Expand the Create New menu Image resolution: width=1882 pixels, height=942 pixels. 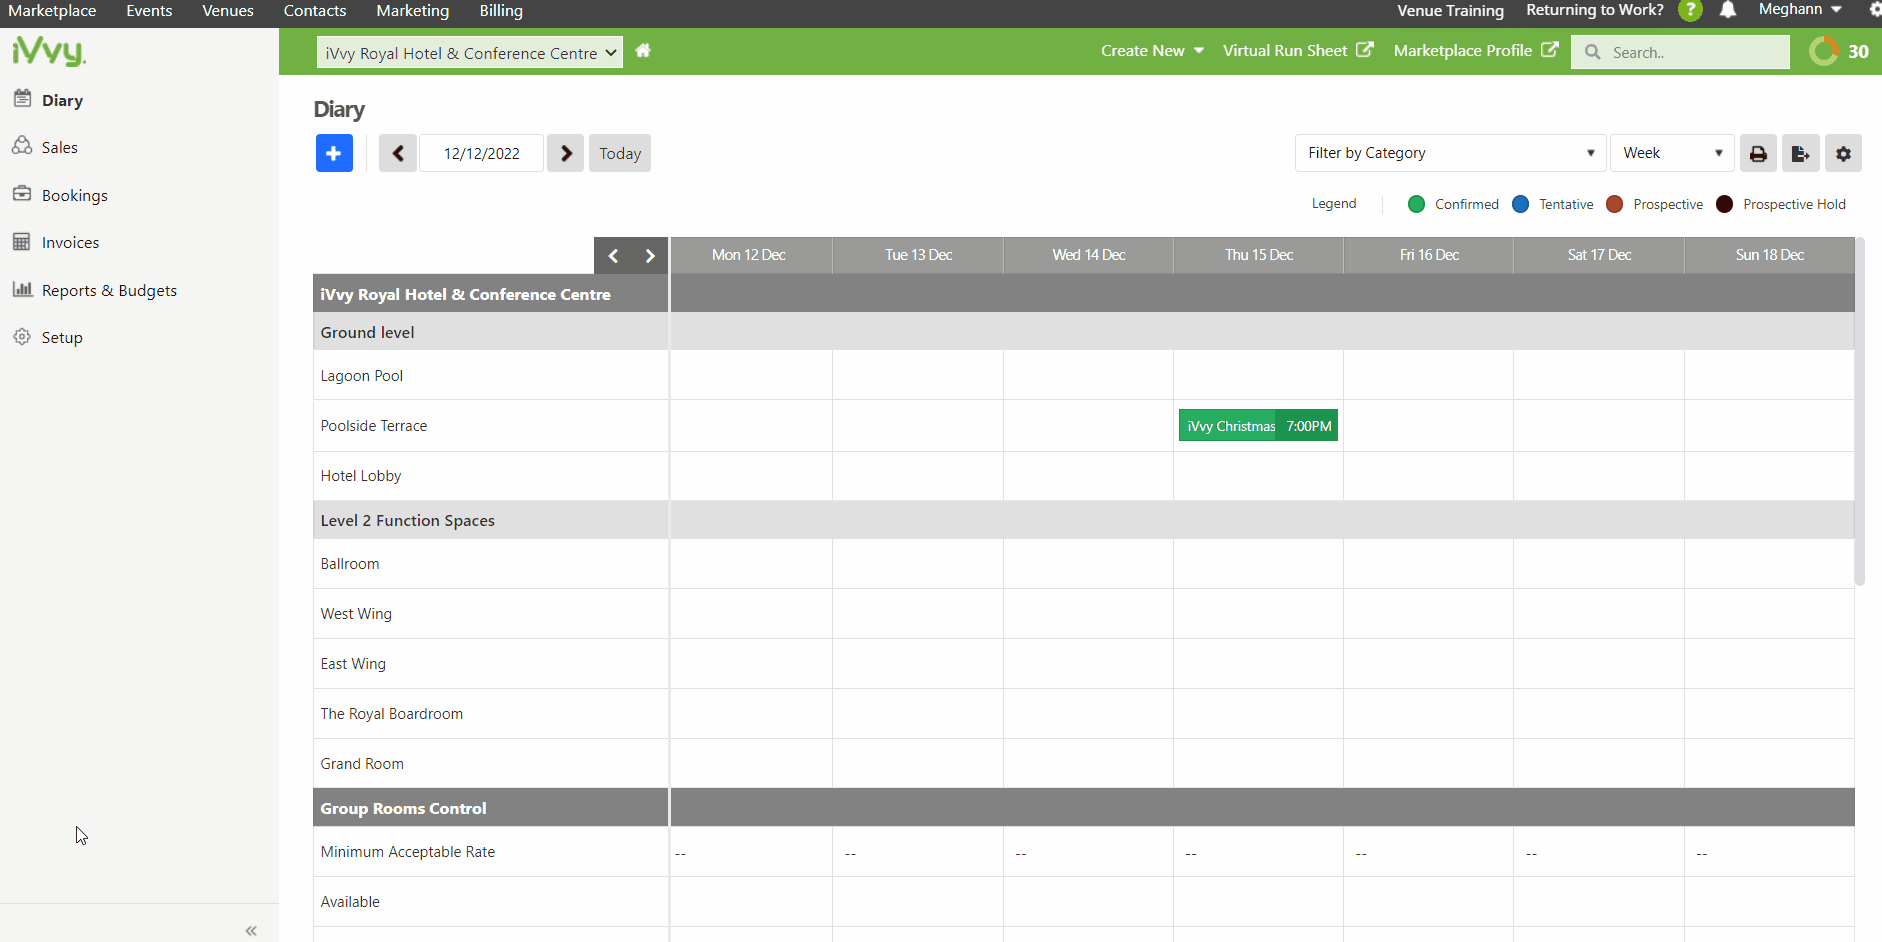click(x=1152, y=51)
